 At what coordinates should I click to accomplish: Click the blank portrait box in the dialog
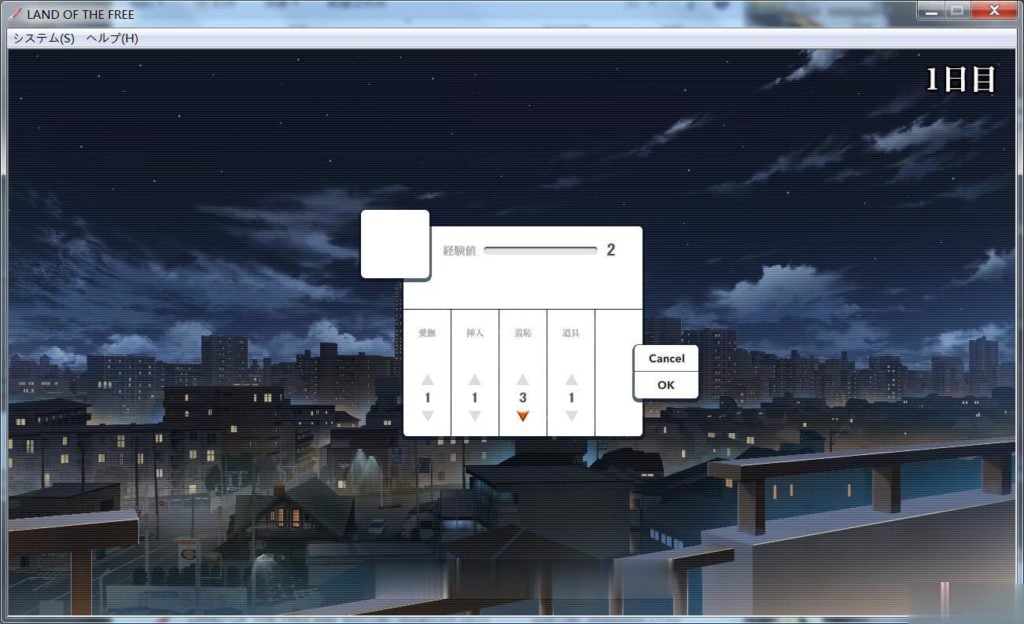[395, 244]
